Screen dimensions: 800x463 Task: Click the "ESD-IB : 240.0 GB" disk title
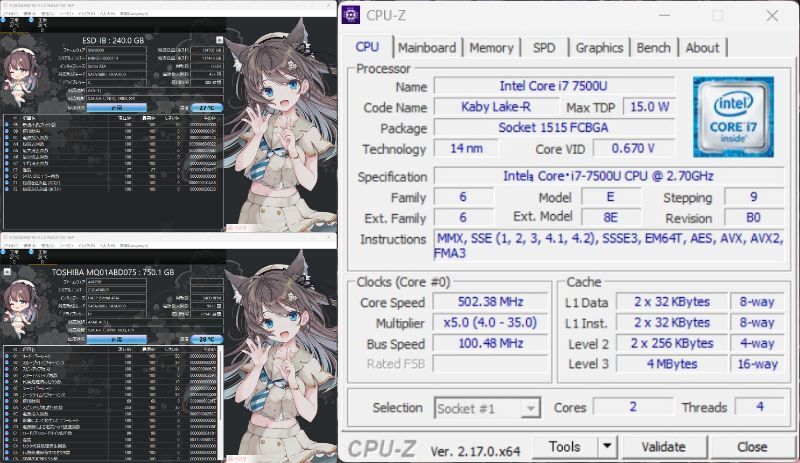[113, 40]
